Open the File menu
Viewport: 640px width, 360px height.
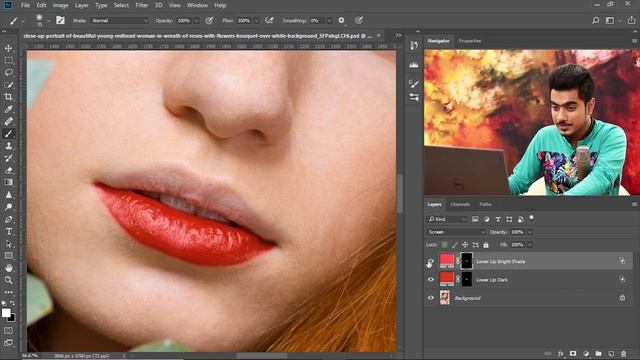tap(25, 5)
